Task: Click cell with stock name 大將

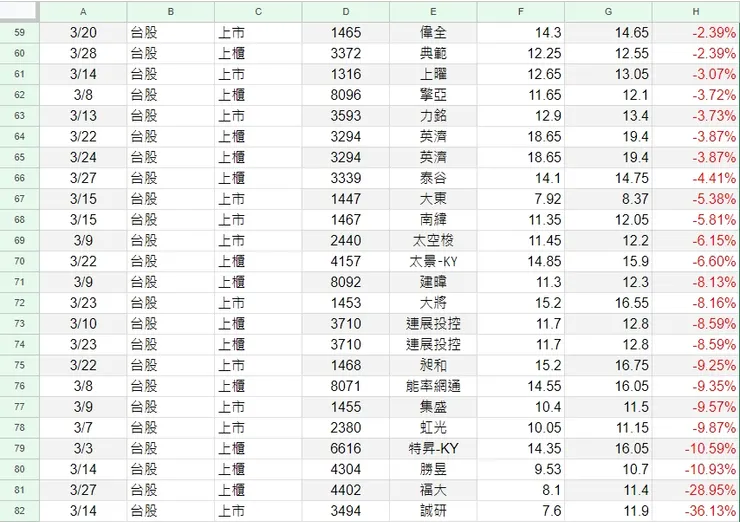Action: point(433,303)
